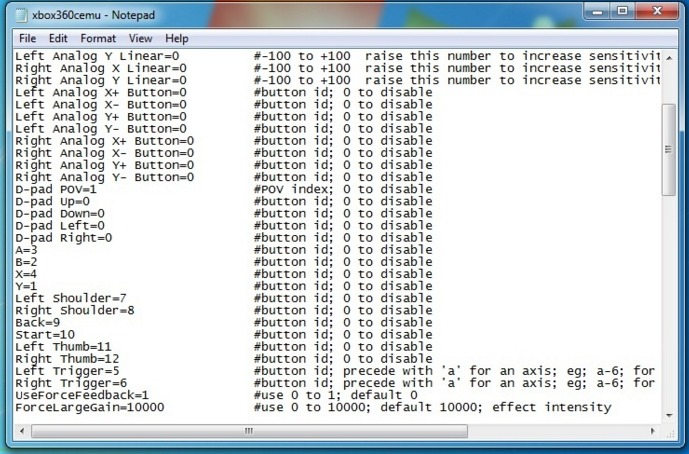Open the File menu

pyautogui.click(x=27, y=39)
